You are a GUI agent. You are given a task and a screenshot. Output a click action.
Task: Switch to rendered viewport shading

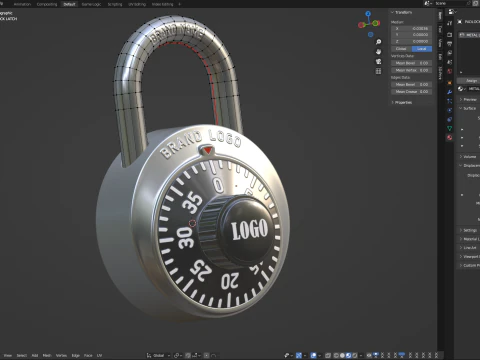(355, 355)
